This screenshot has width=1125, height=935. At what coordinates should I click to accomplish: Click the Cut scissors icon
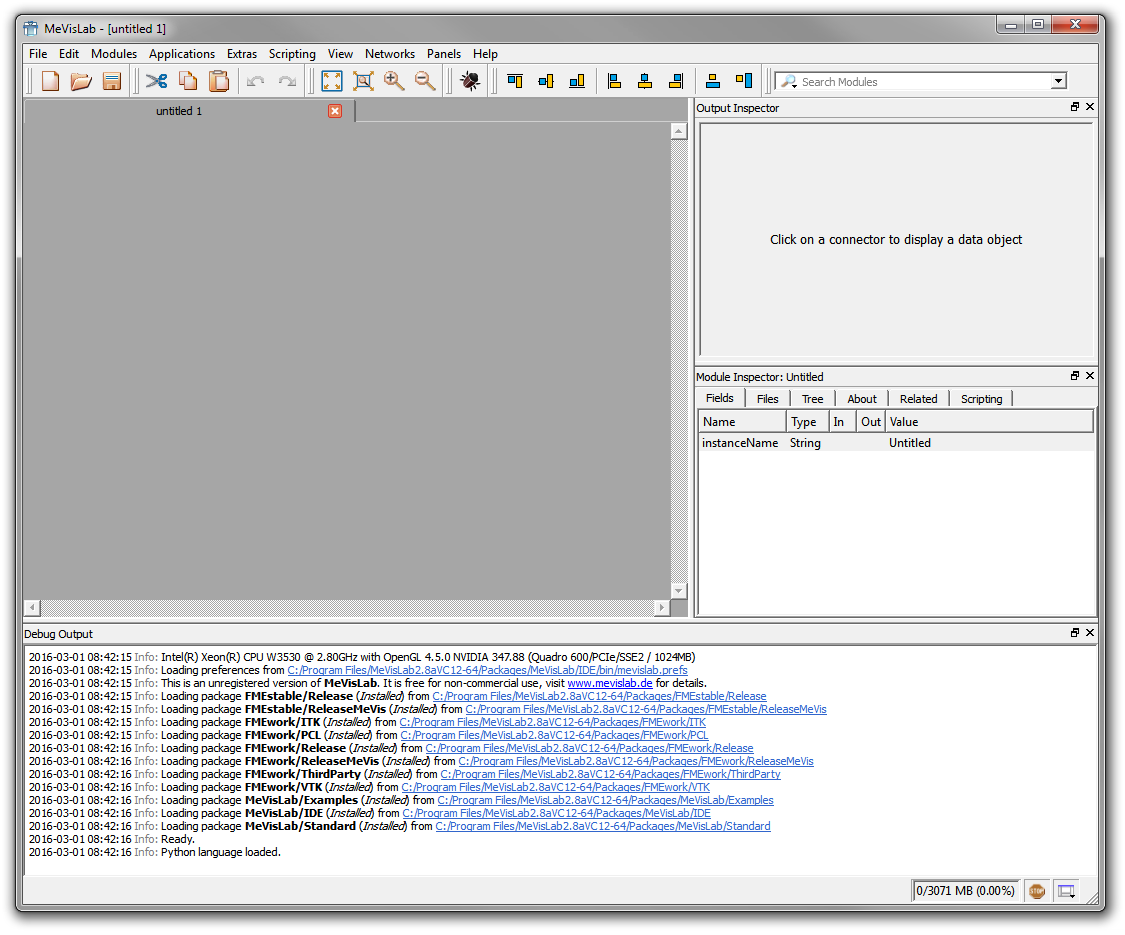point(156,82)
